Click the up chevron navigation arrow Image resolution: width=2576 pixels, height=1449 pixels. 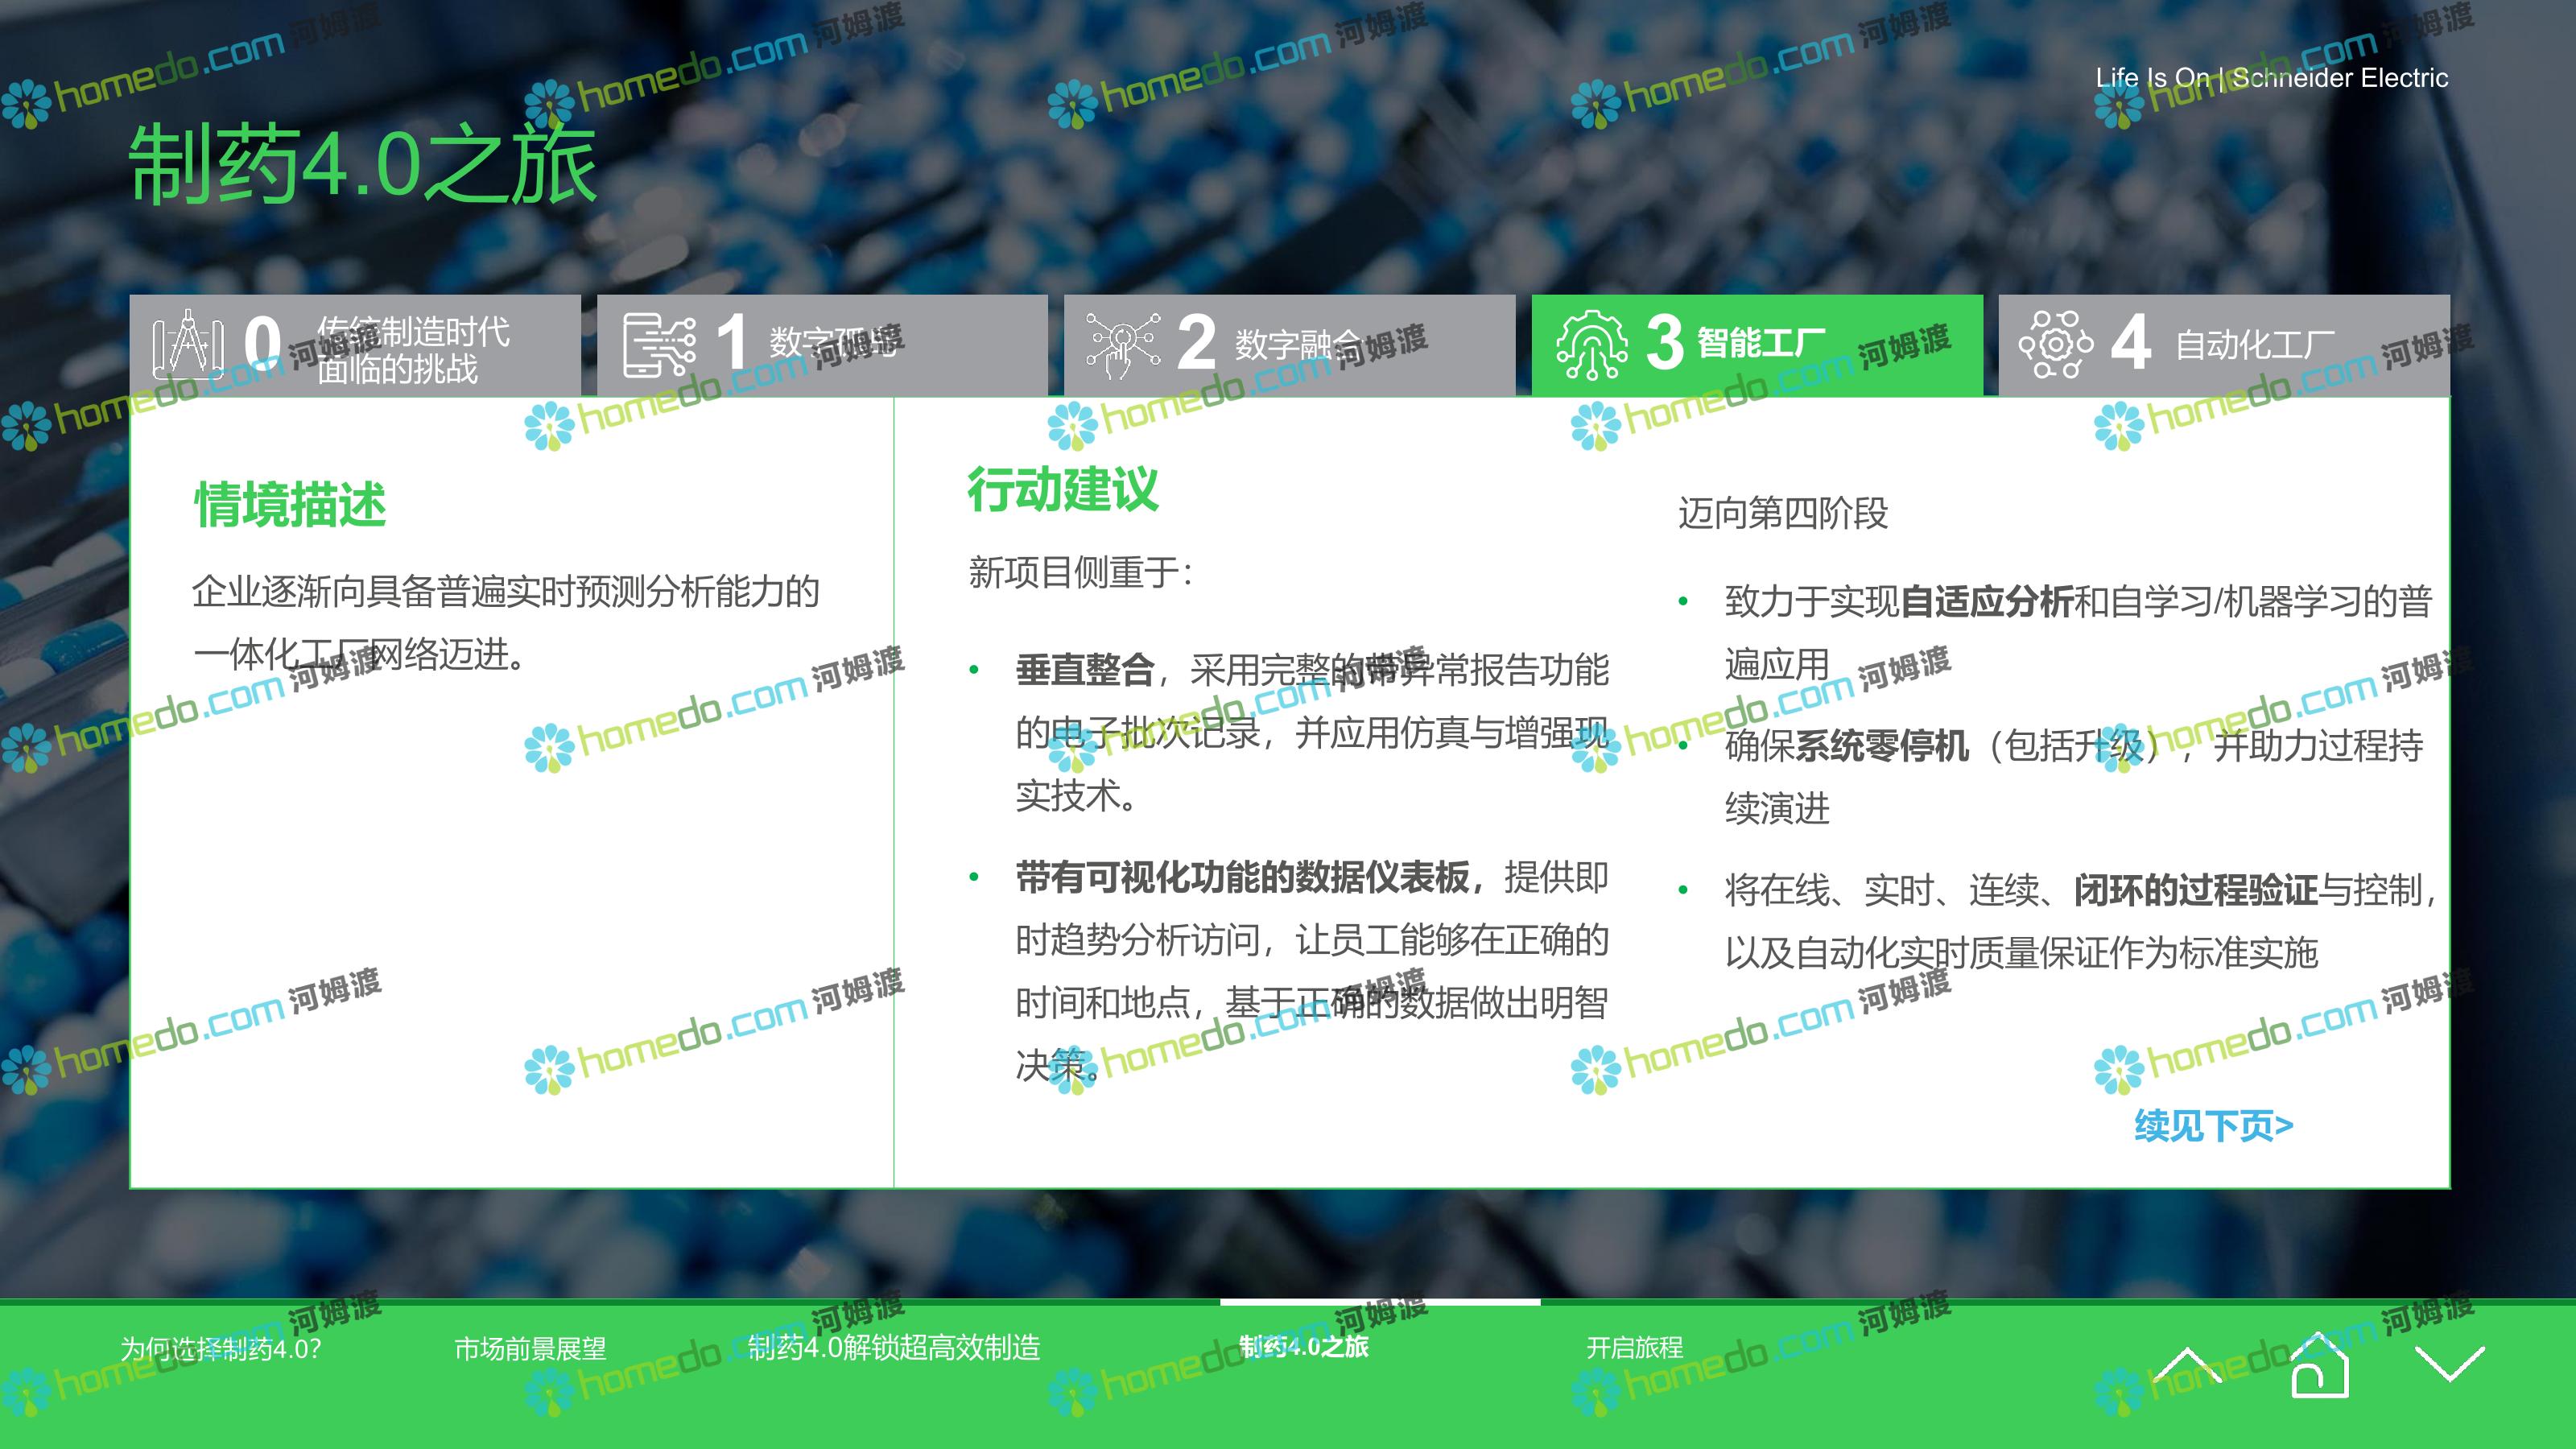[2187, 1364]
